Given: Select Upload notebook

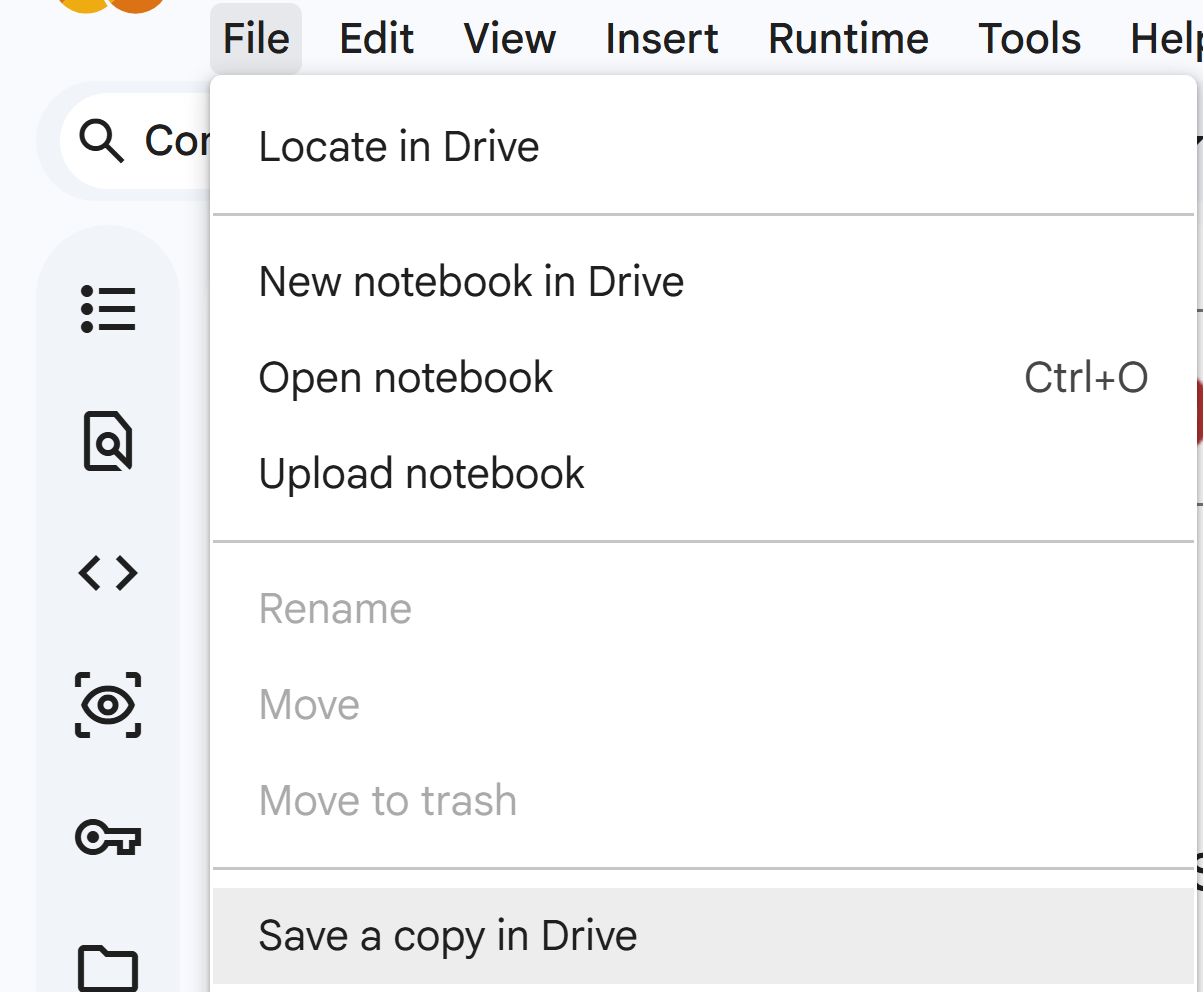Looking at the screenshot, I should [x=421, y=474].
